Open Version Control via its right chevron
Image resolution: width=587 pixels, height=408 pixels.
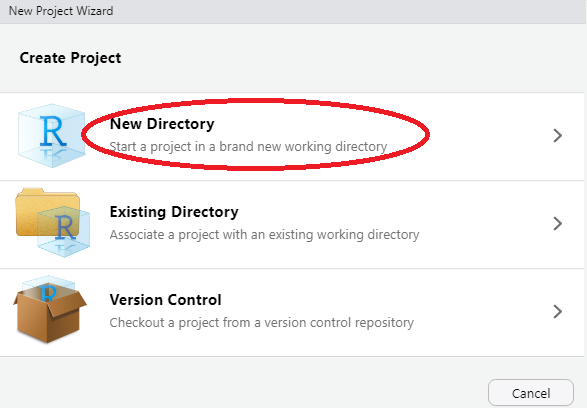[557, 311]
